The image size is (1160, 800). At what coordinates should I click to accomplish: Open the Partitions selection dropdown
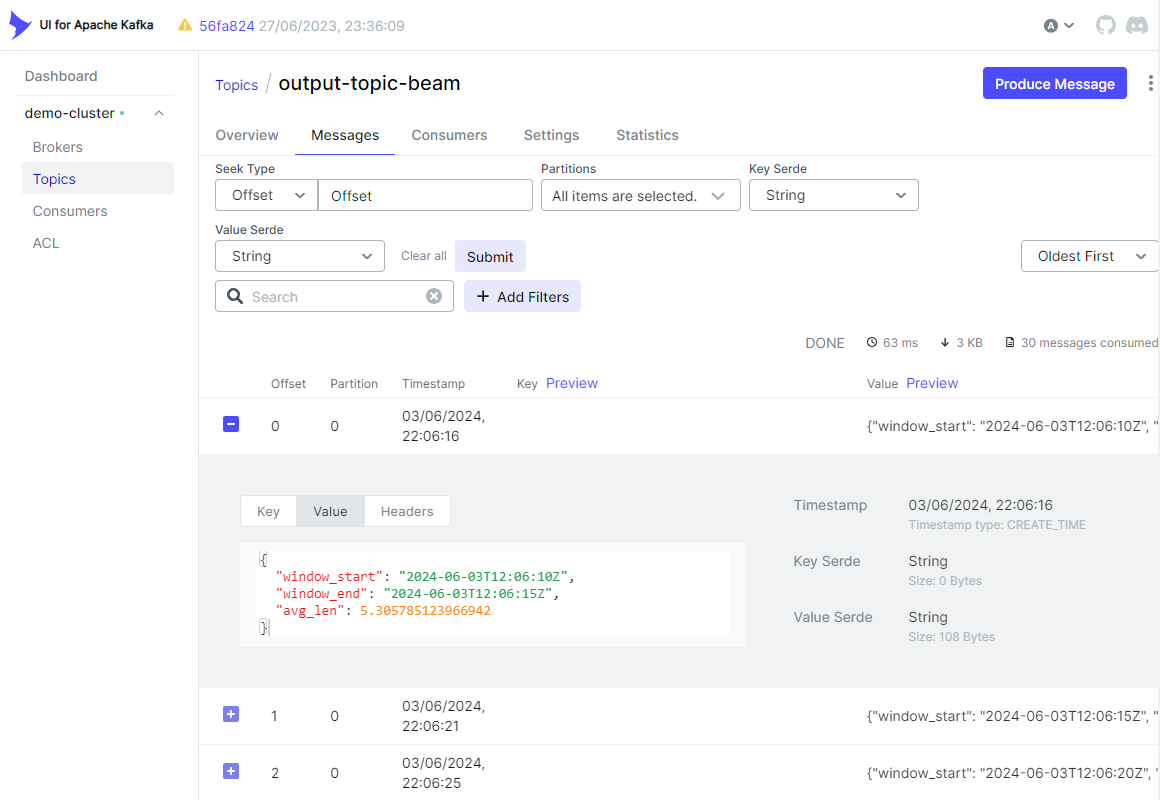[x=640, y=195]
